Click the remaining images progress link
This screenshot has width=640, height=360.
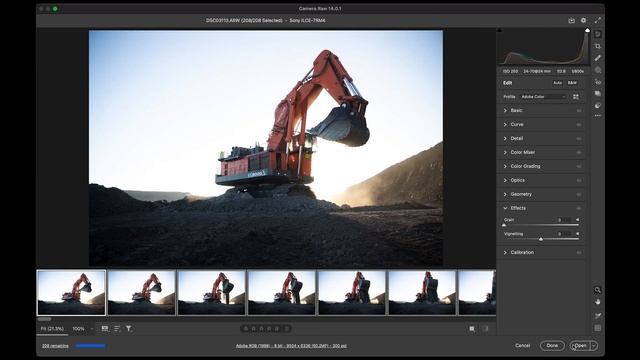click(55, 346)
